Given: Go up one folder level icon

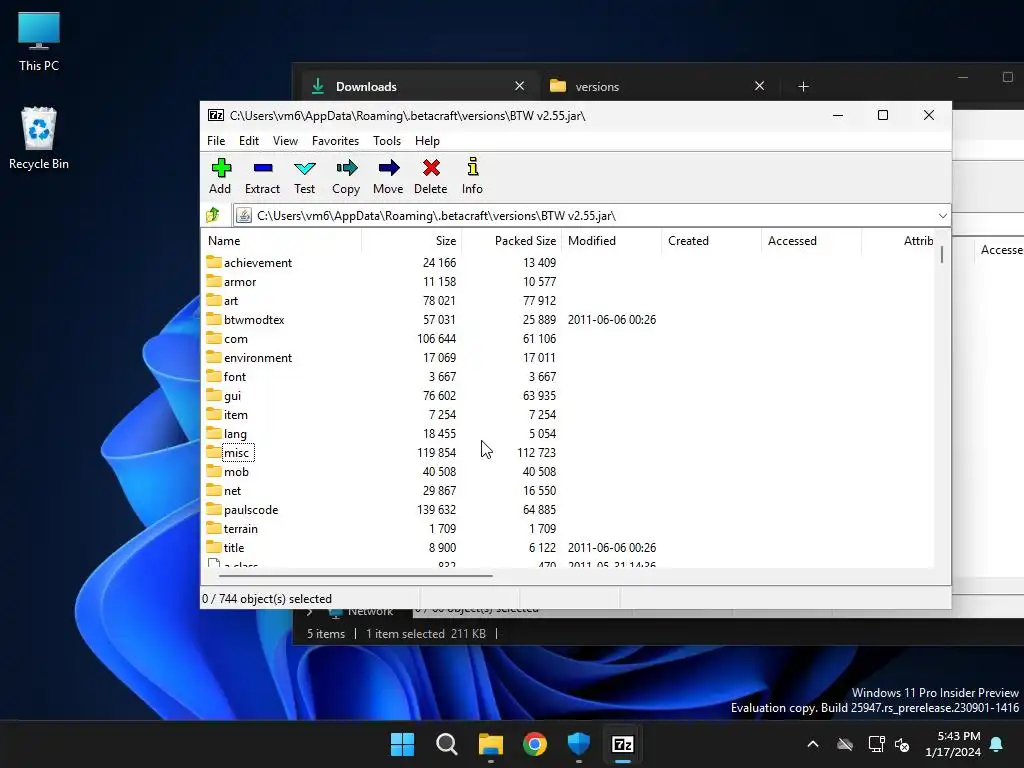Looking at the screenshot, I should point(213,215).
